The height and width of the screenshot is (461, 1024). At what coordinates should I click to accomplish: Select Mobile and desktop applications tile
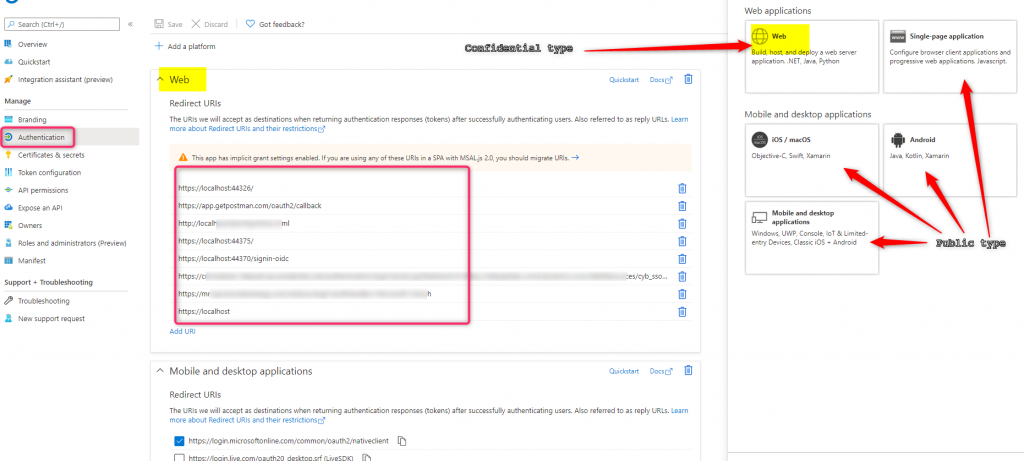point(812,238)
